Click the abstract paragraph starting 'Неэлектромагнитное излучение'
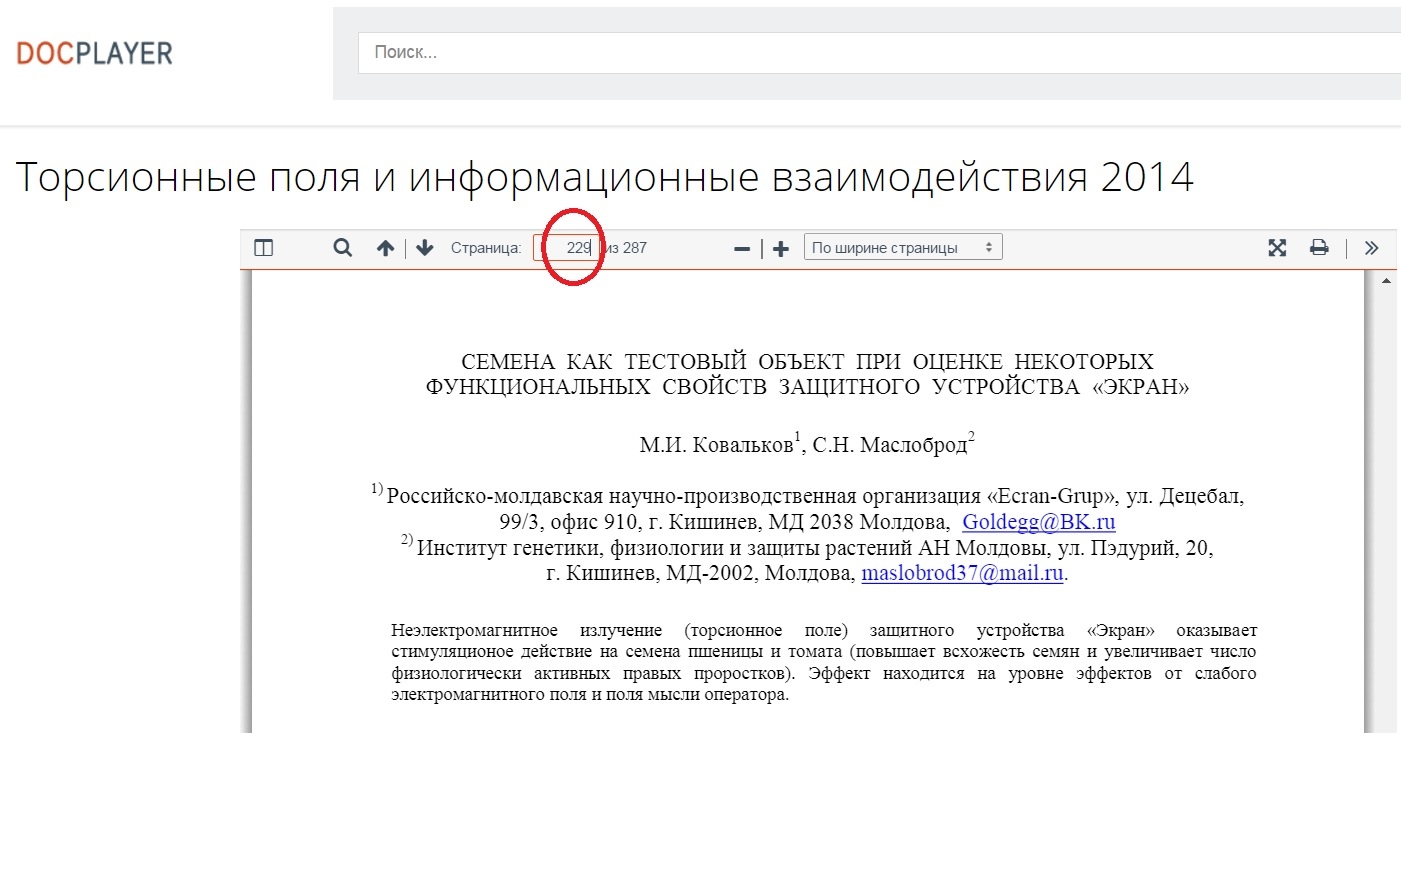This screenshot has width=1401, height=875. pyautogui.click(x=823, y=662)
